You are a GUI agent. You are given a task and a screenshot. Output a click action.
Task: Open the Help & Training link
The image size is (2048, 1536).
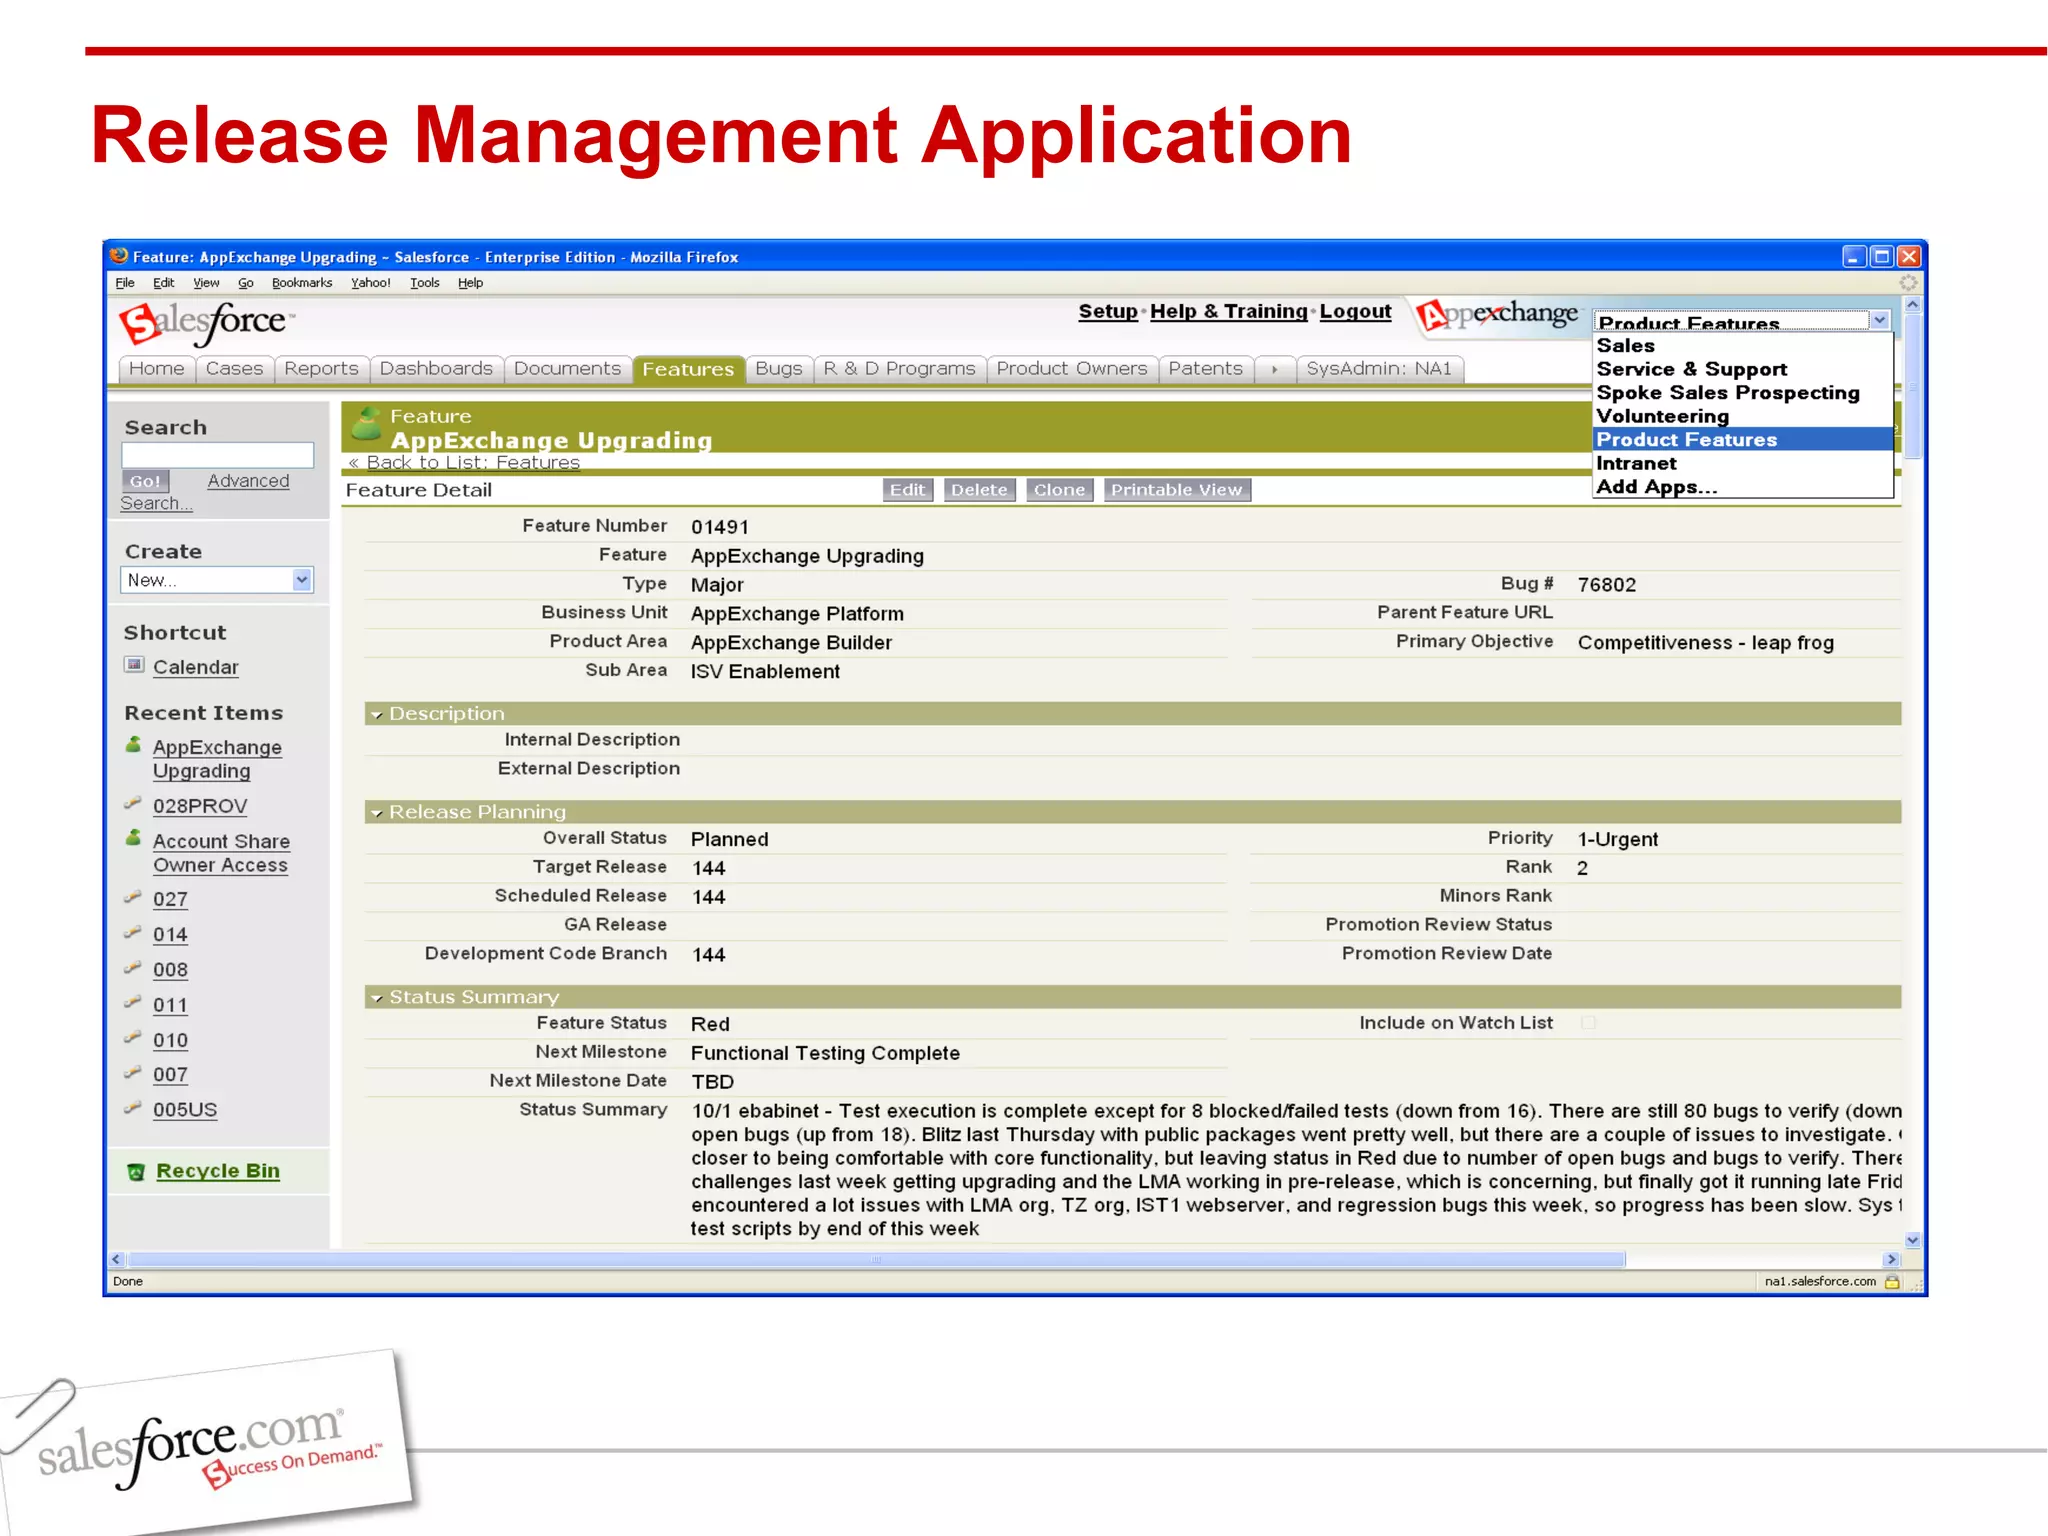(1228, 311)
